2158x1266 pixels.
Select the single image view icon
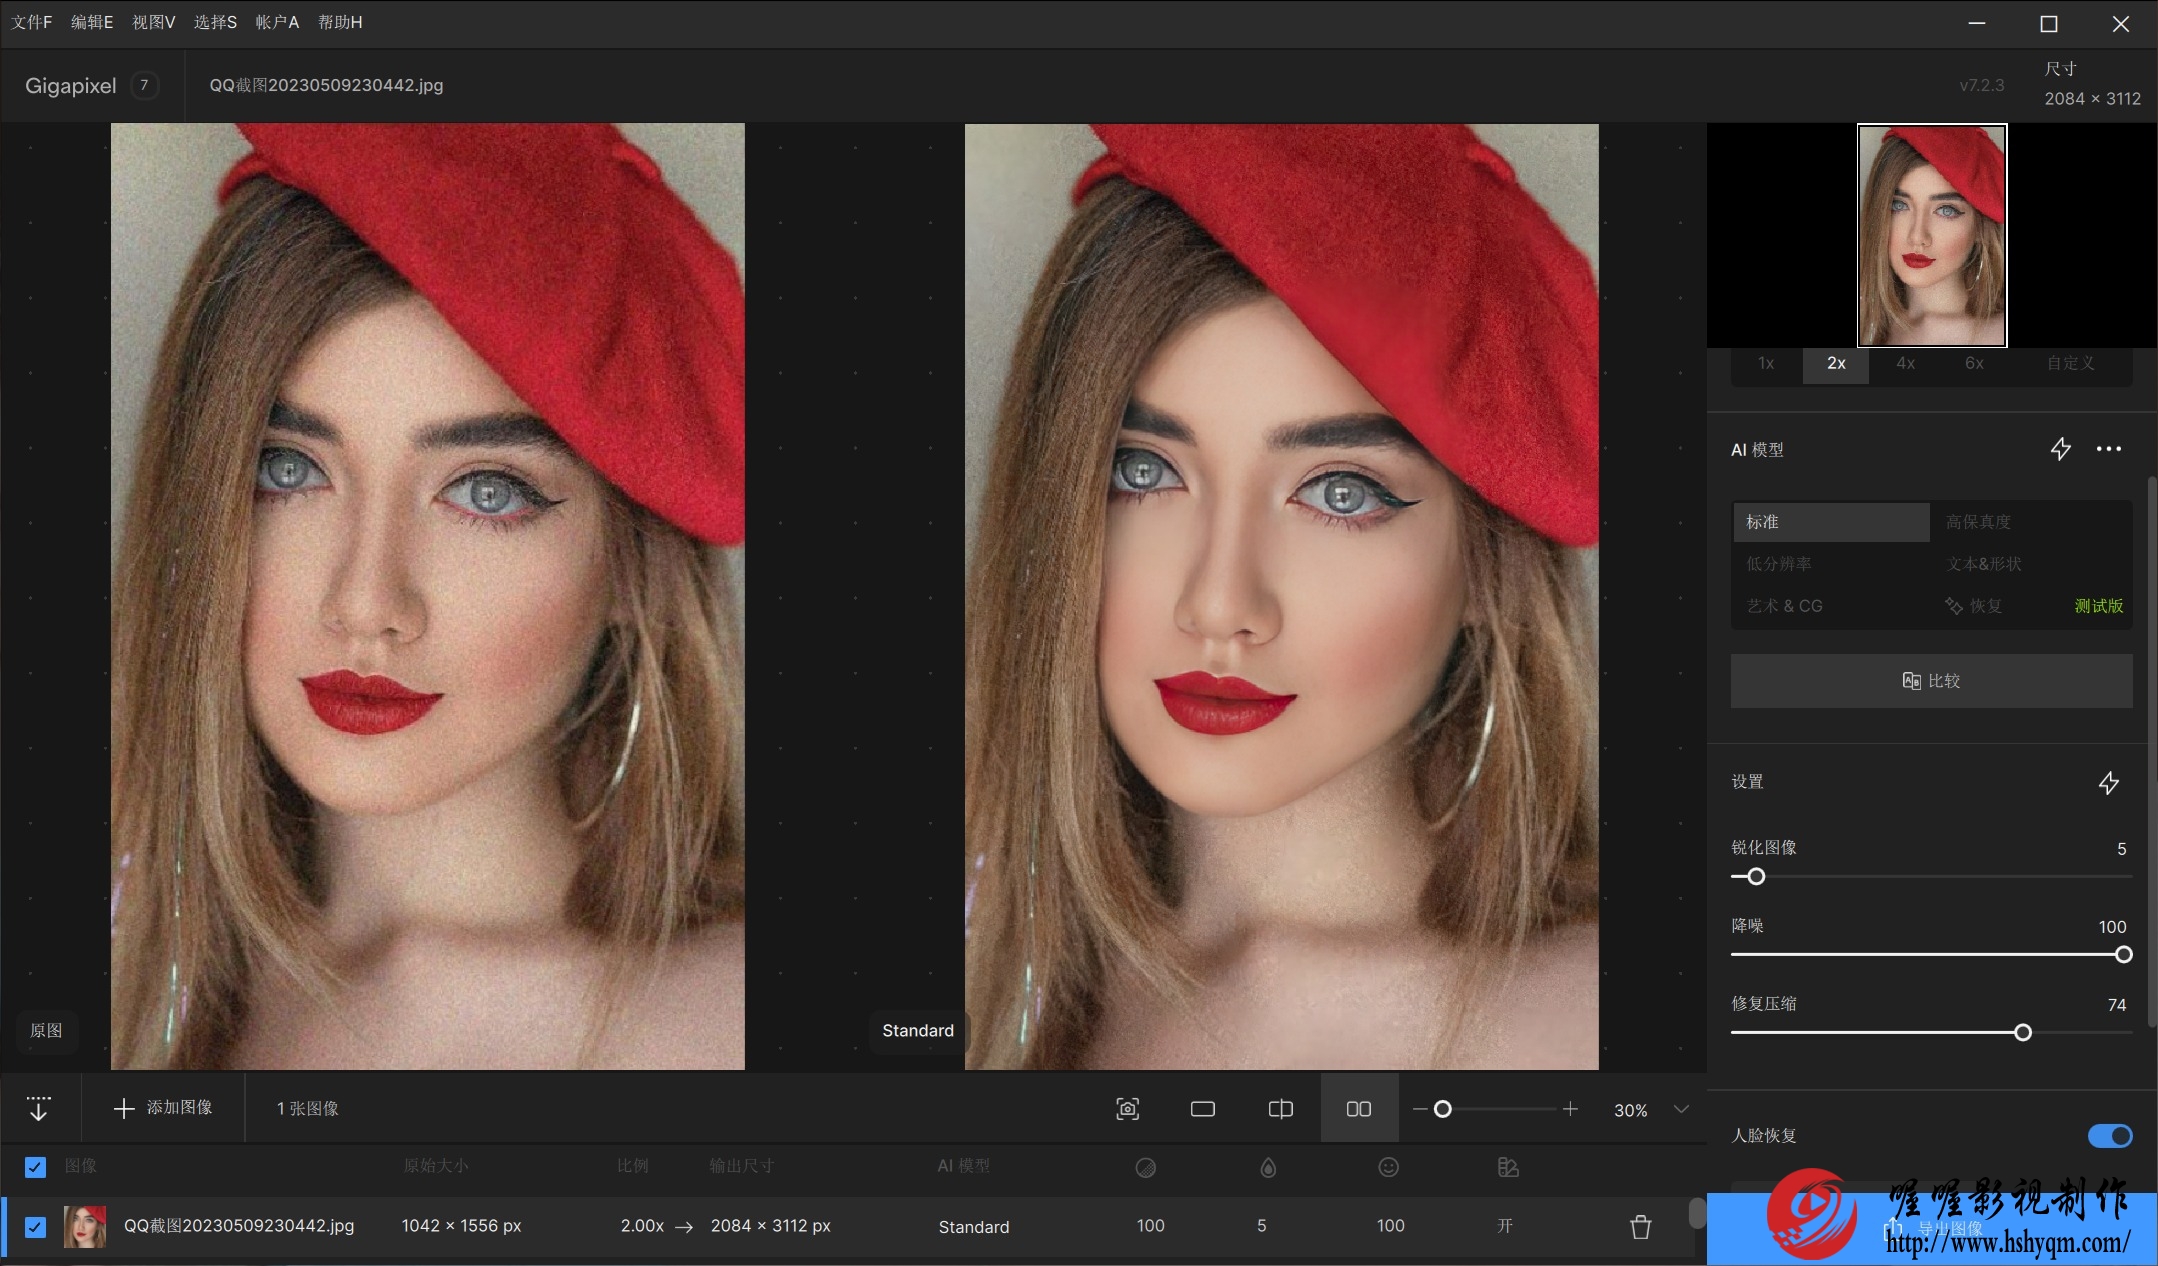click(x=1203, y=1109)
